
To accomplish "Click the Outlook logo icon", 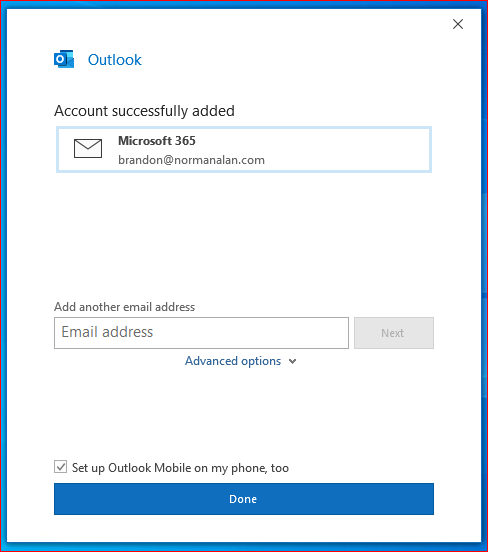I will point(64,59).
